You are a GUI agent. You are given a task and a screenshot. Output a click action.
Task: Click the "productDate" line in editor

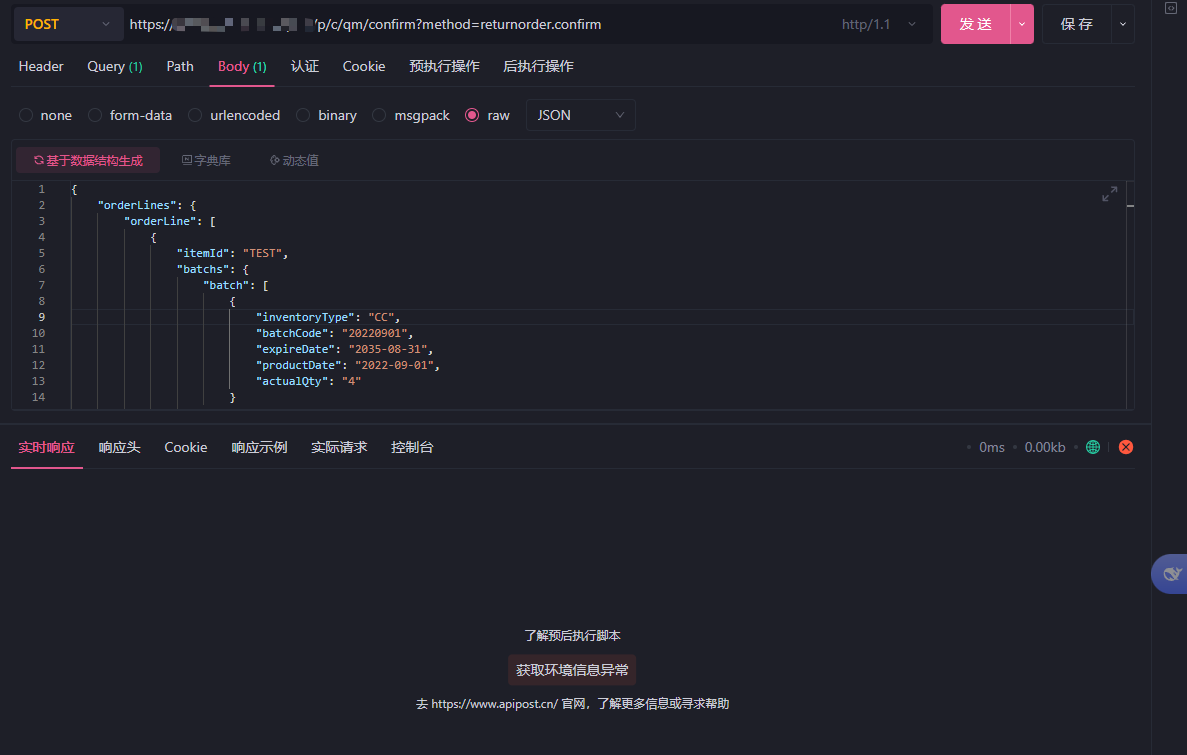347,365
